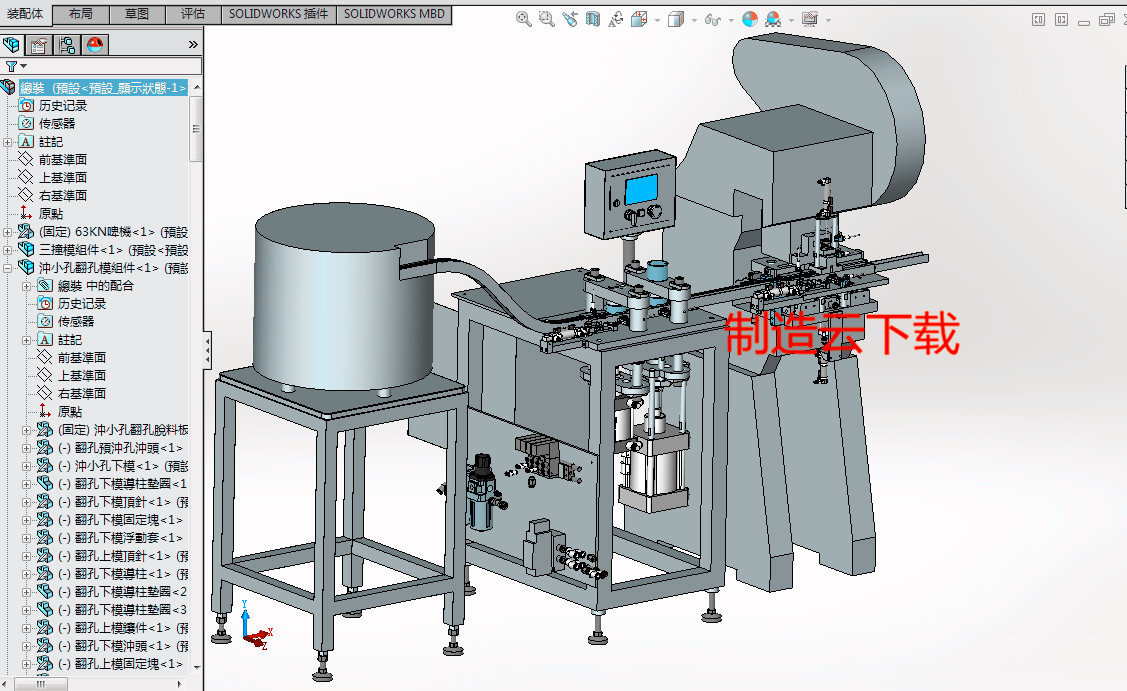Open the Hide/Show Items glasses icon
The width and height of the screenshot is (1127, 691).
click(712, 19)
